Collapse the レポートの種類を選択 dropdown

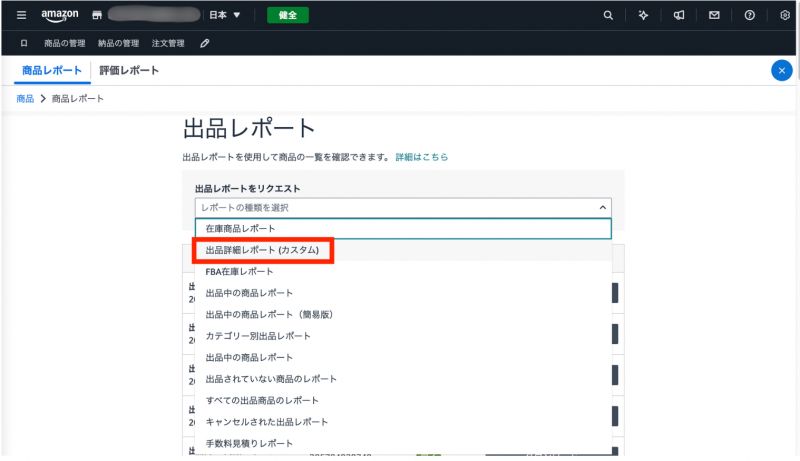[403, 208]
